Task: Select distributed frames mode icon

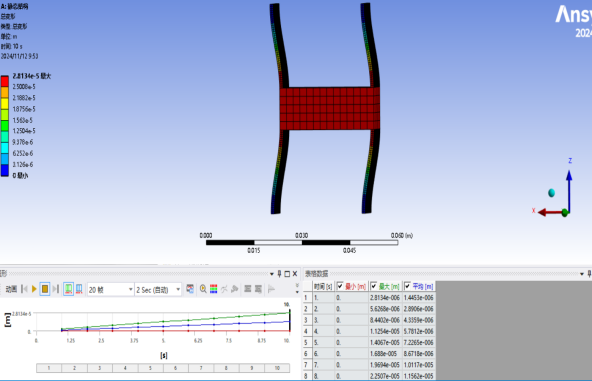Action: pos(68,289)
